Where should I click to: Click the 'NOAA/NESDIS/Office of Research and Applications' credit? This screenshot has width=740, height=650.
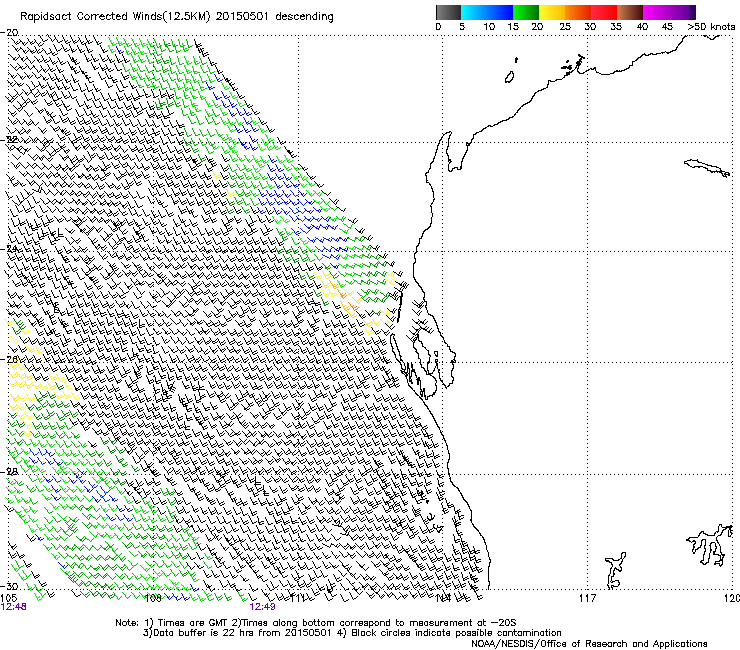[589, 644]
